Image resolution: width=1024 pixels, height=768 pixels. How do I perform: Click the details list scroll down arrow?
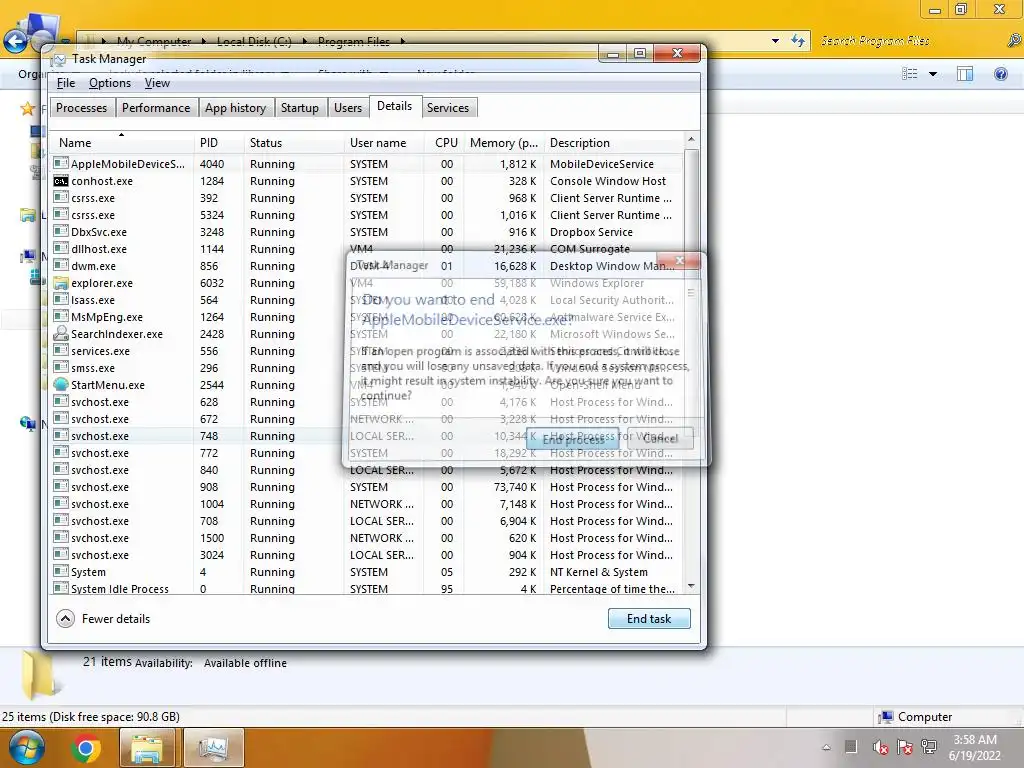(691, 586)
